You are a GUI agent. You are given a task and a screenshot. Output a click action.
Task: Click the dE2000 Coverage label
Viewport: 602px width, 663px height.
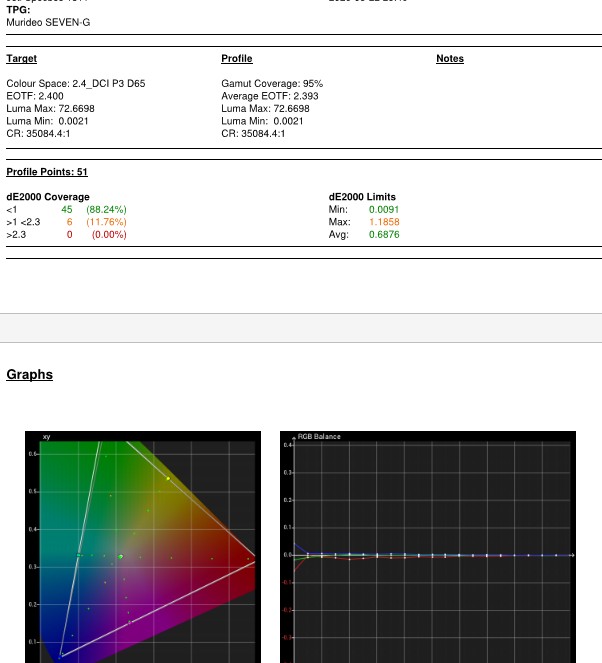coord(48,197)
